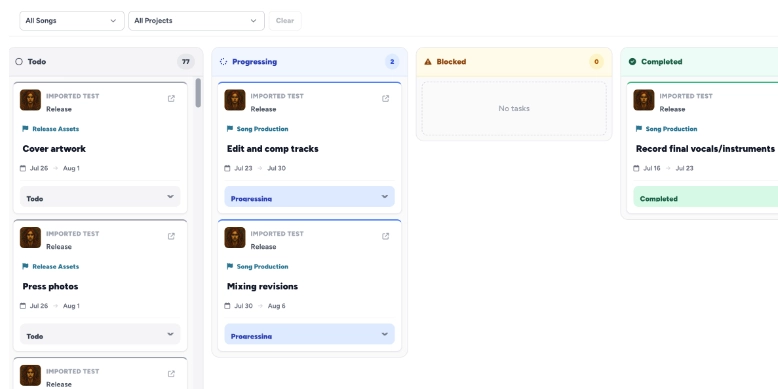
Task: Click Release subtitle on Press photos card
Action: [x=59, y=247]
